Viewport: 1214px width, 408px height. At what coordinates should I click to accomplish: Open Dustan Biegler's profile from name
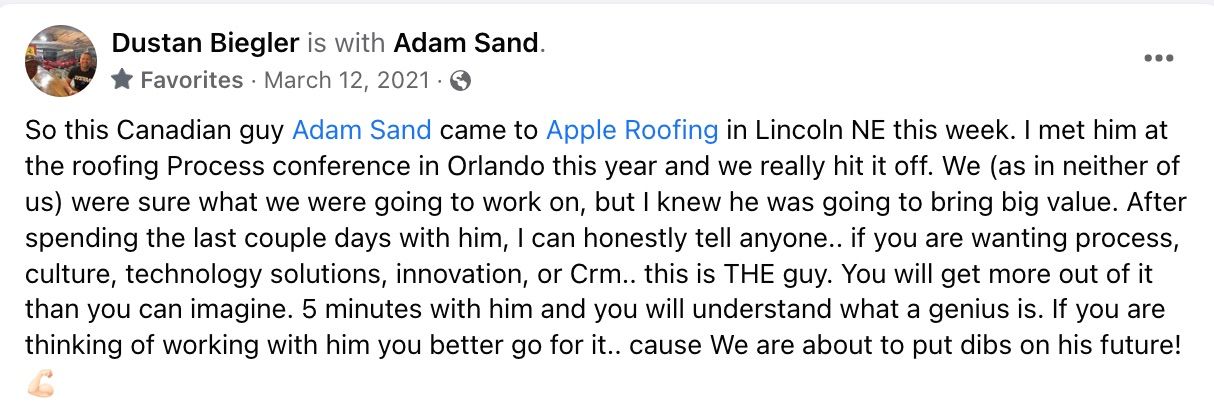click(x=206, y=43)
